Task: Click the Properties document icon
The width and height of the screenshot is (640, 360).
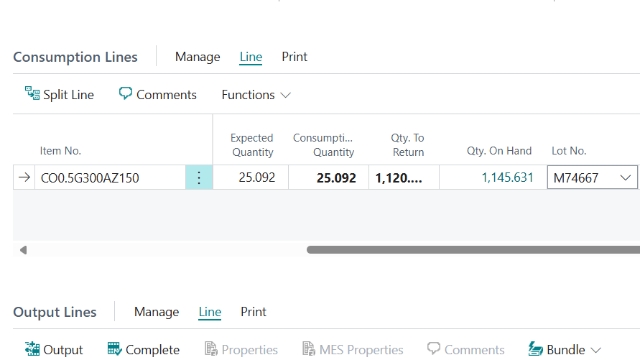Action: click(x=211, y=349)
